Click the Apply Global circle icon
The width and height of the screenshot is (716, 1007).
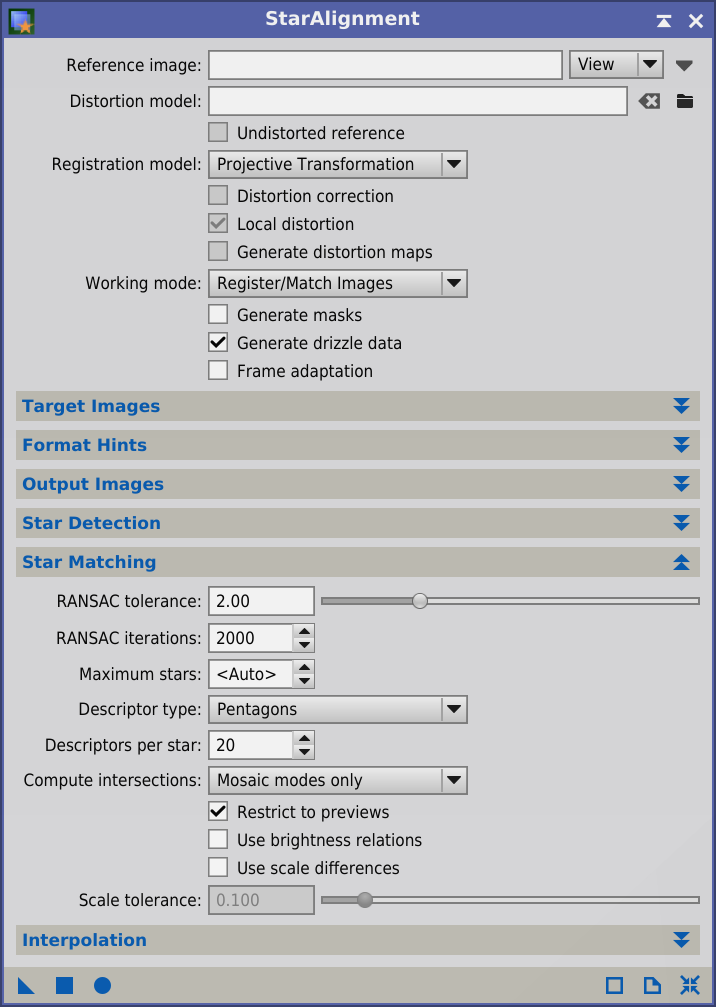102,985
